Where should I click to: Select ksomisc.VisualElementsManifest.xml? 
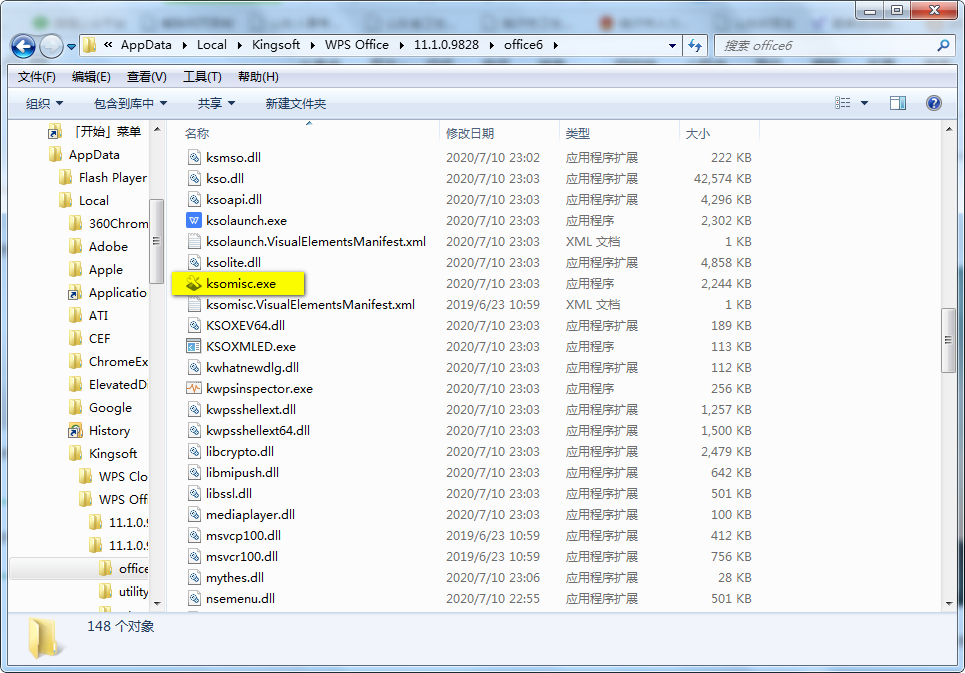[310, 305]
